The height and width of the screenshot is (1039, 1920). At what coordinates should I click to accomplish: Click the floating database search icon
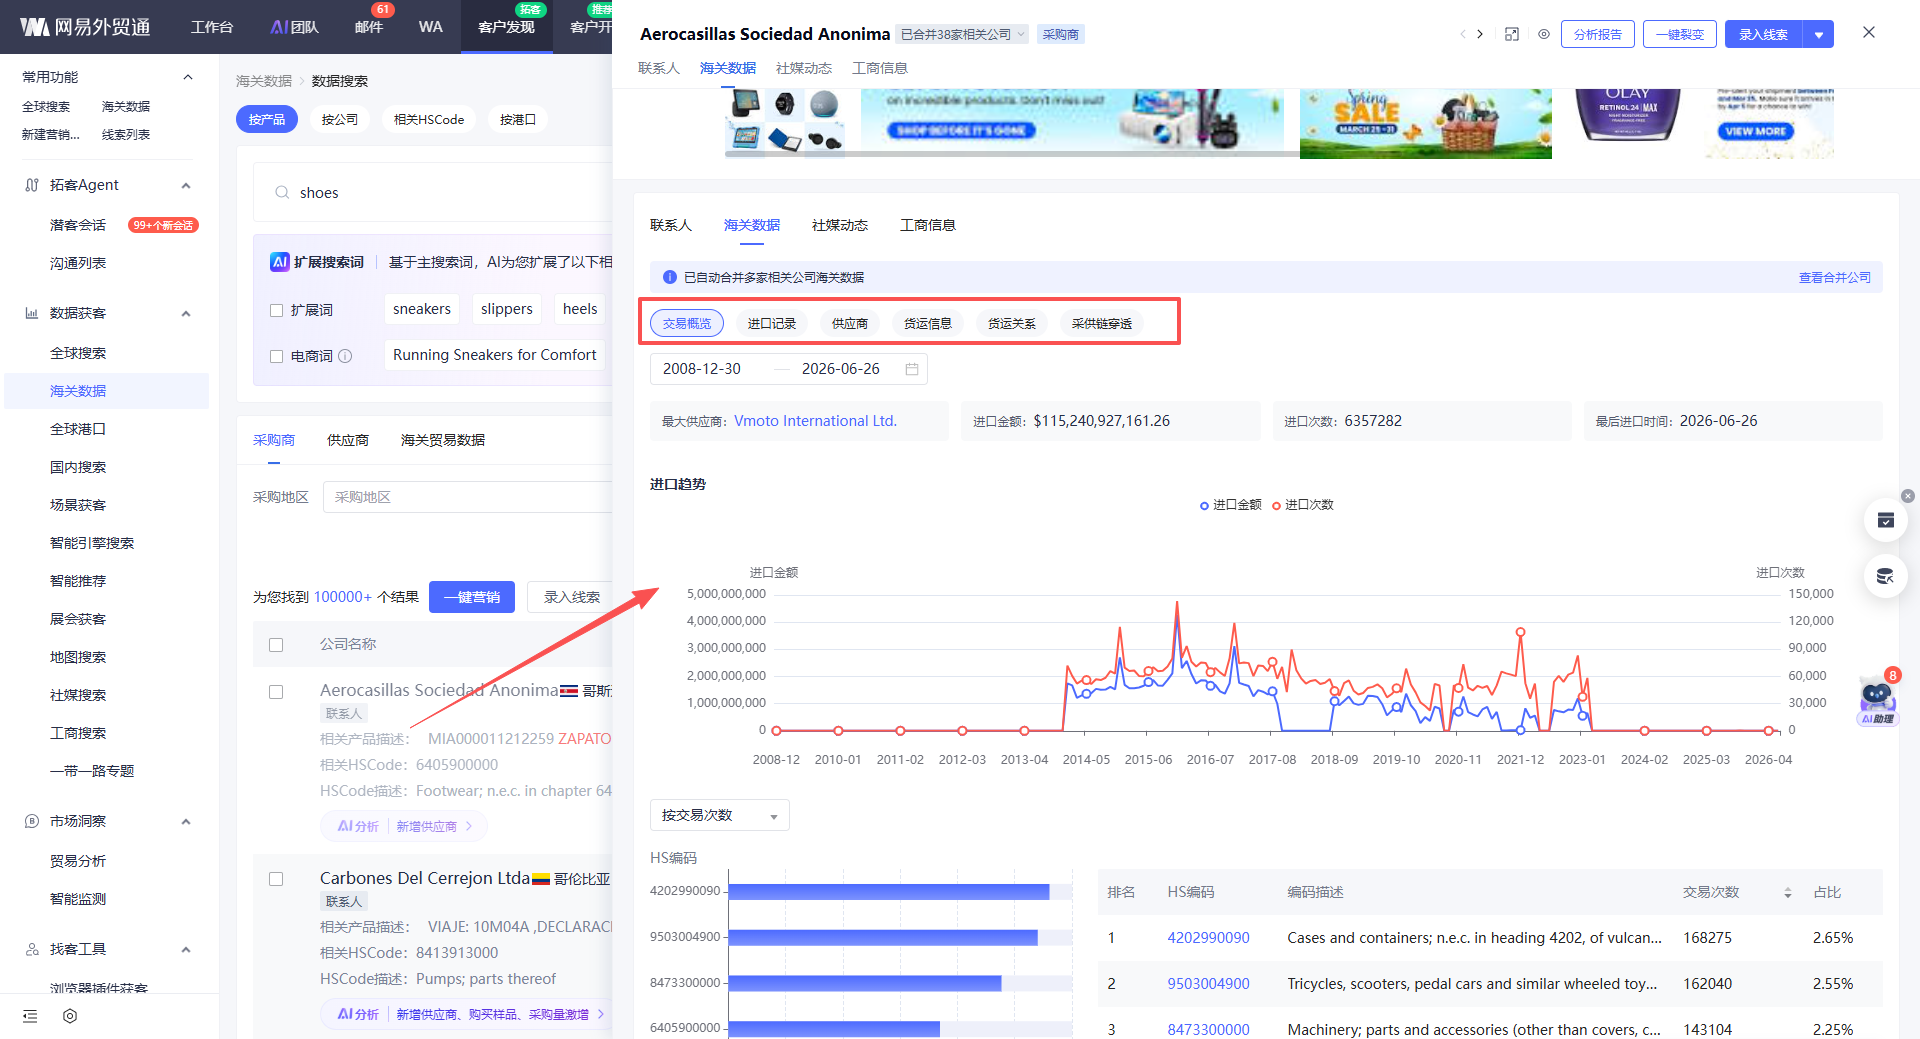coord(1886,576)
